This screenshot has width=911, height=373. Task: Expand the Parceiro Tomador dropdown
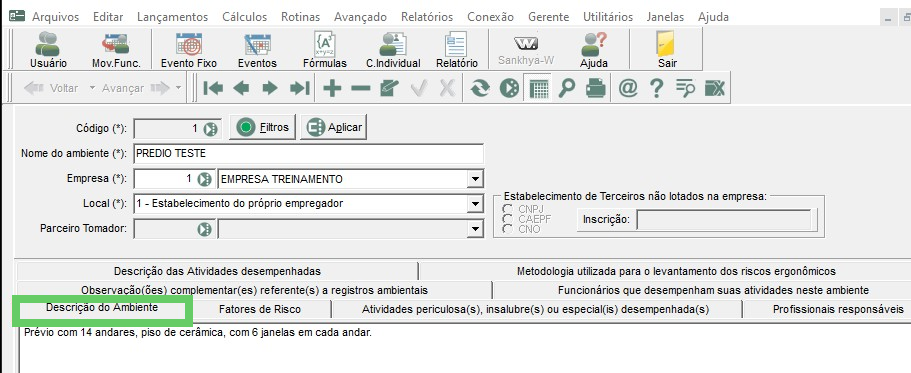[476, 229]
